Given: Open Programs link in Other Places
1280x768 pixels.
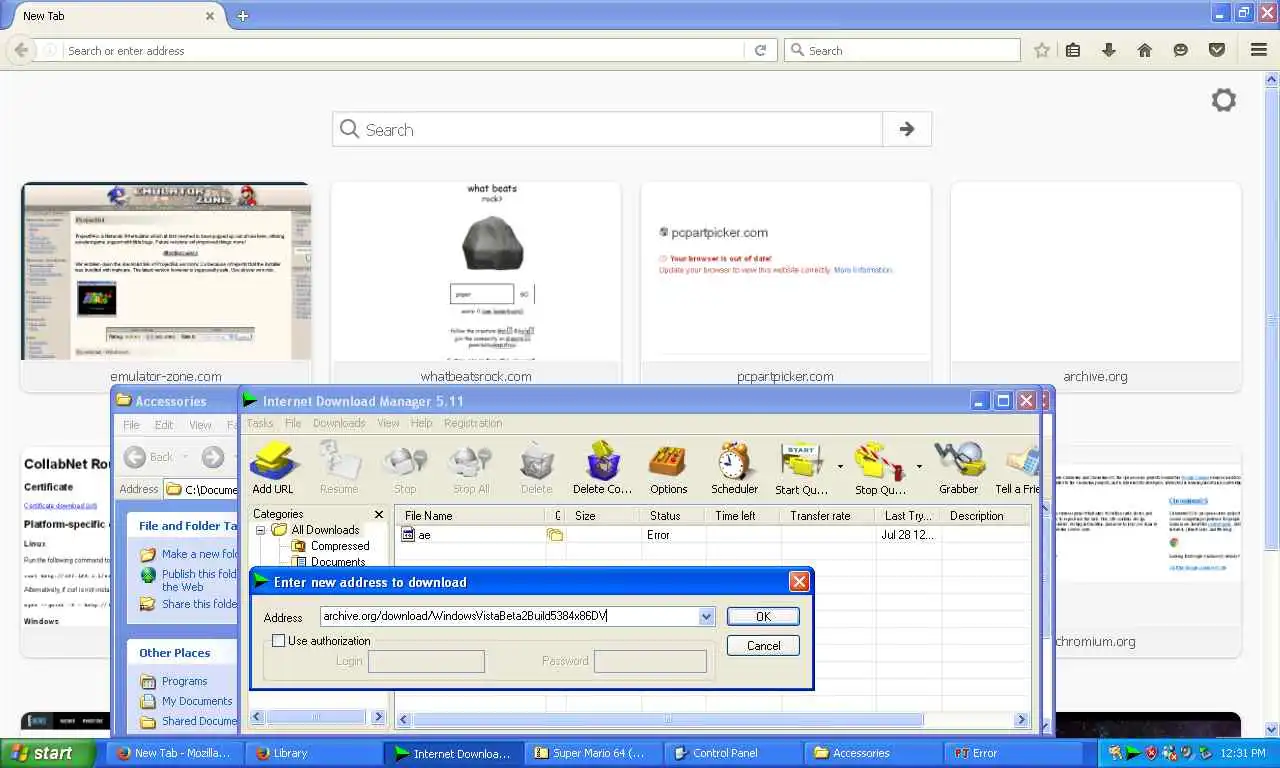Looking at the screenshot, I should click(x=184, y=681).
